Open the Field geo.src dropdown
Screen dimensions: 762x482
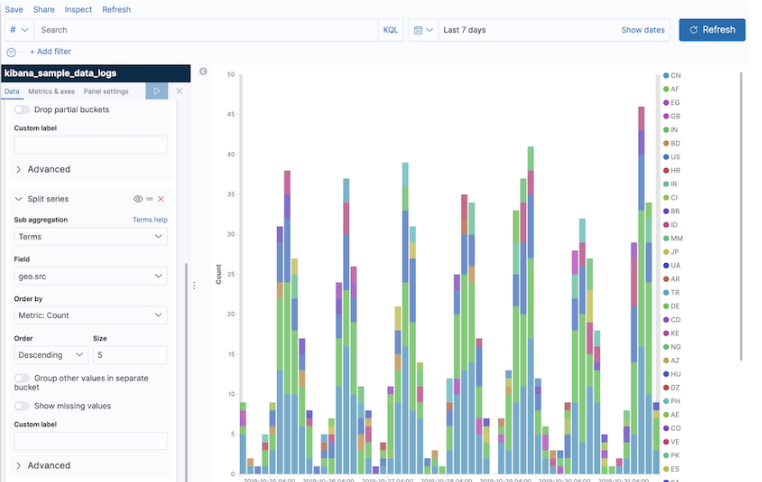pyautogui.click(x=90, y=276)
